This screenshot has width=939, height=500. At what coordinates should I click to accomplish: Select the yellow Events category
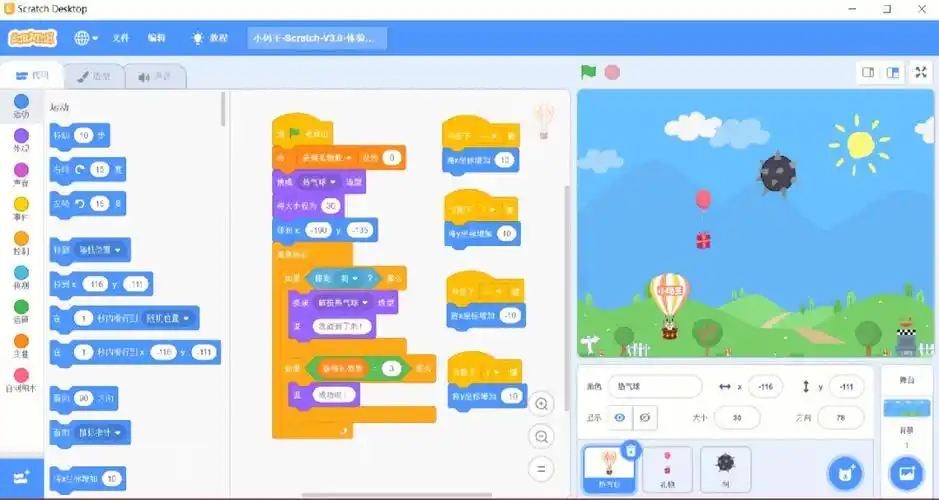click(x=21, y=208)
